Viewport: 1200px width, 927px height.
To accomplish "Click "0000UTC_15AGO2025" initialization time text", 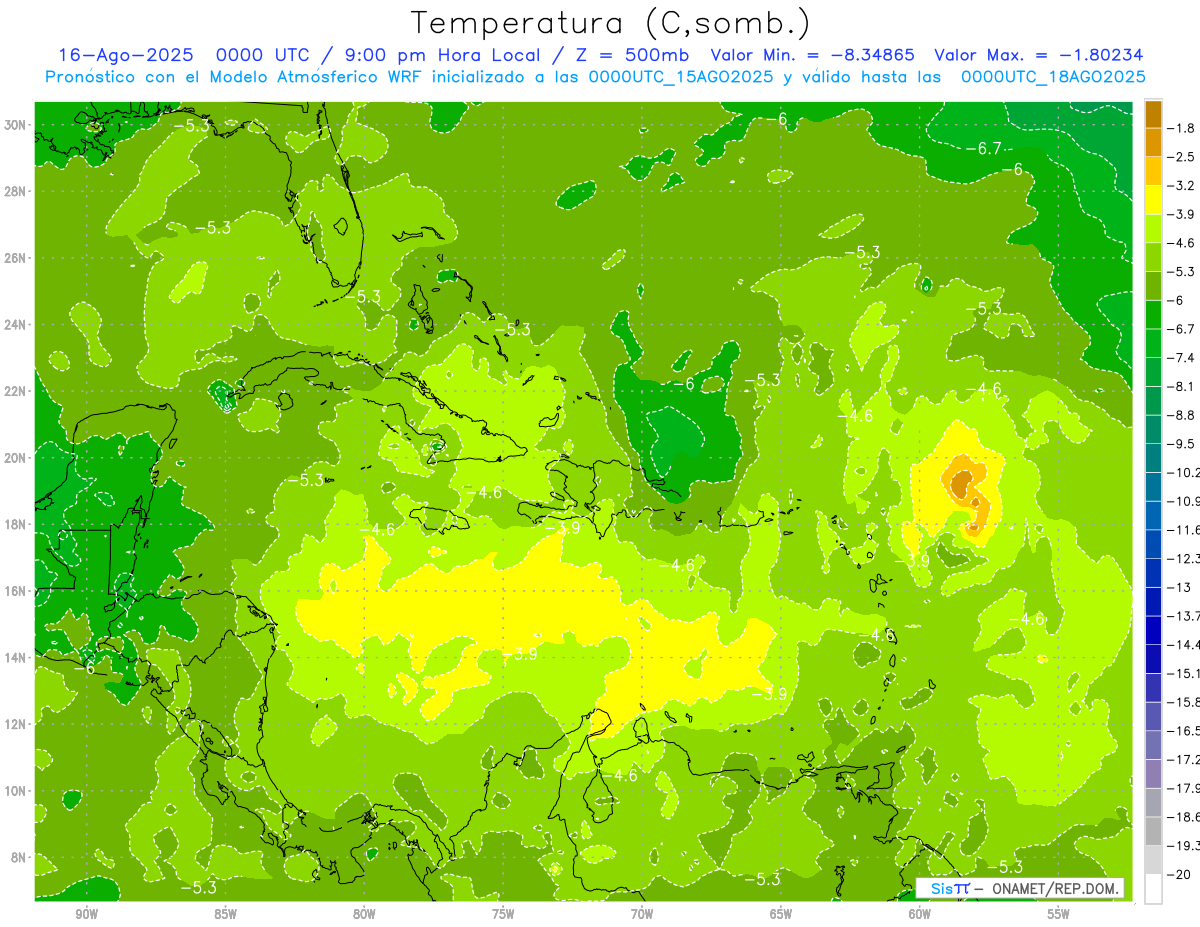I will click(x=680, y=77).
